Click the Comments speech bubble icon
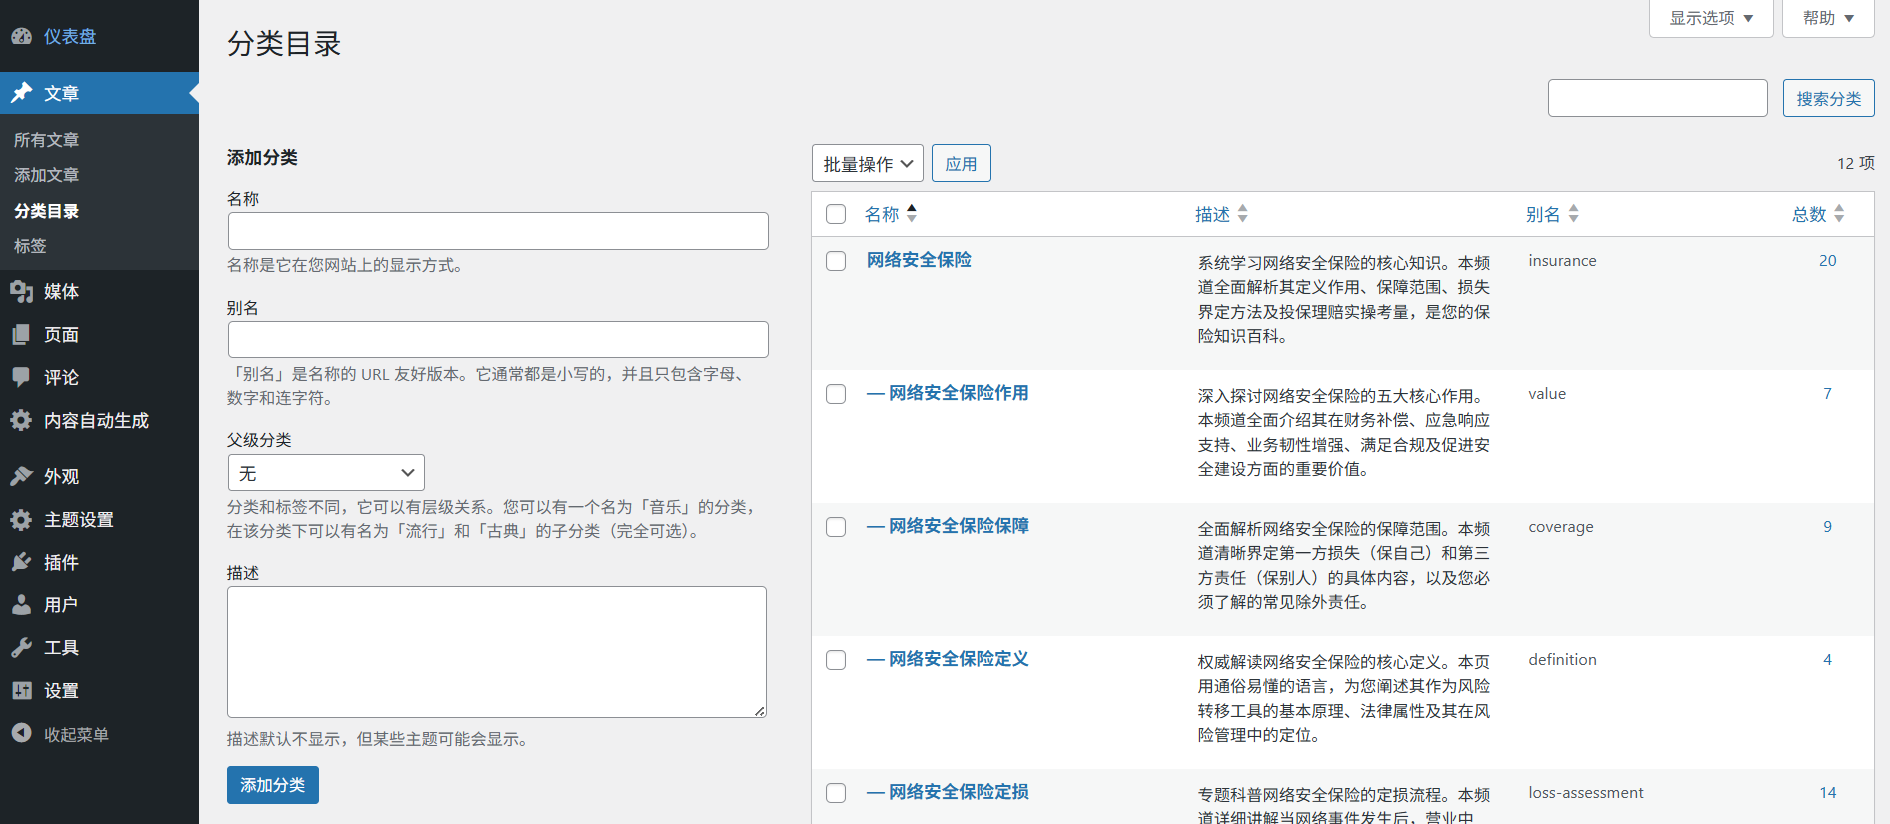 [22, 377]
